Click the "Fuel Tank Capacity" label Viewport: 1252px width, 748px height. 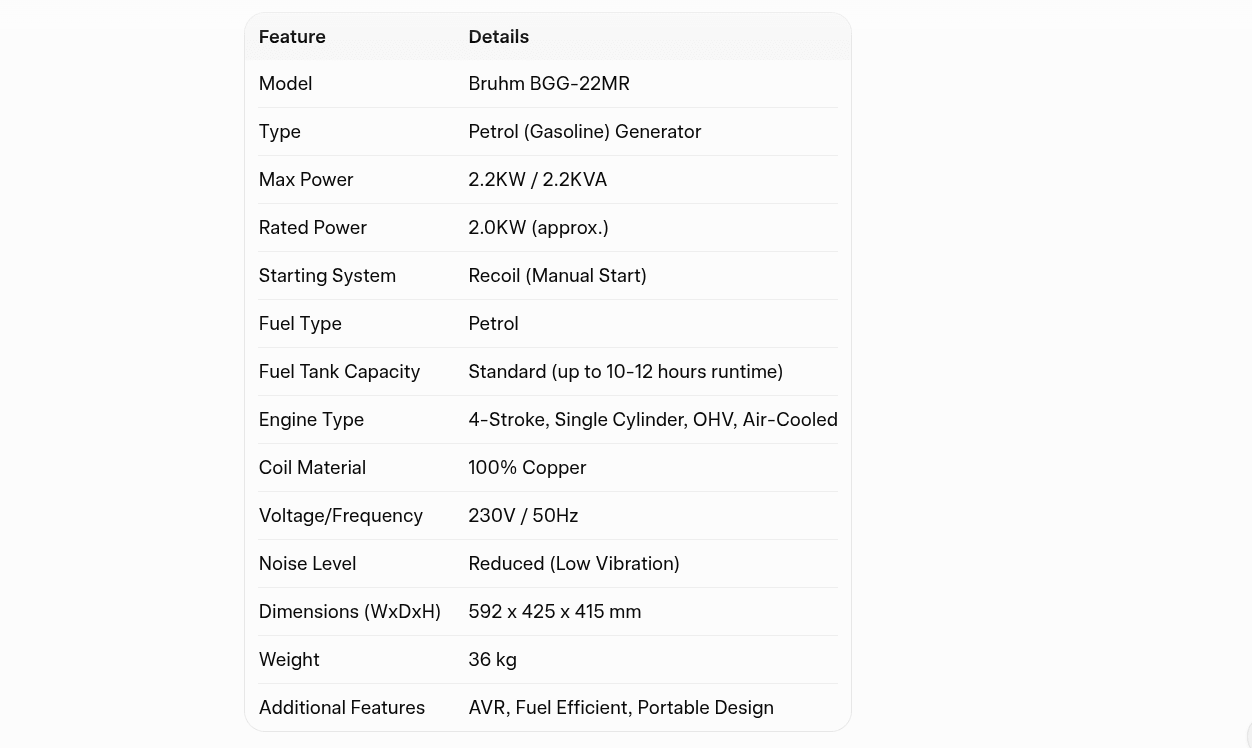pos(339,372)
